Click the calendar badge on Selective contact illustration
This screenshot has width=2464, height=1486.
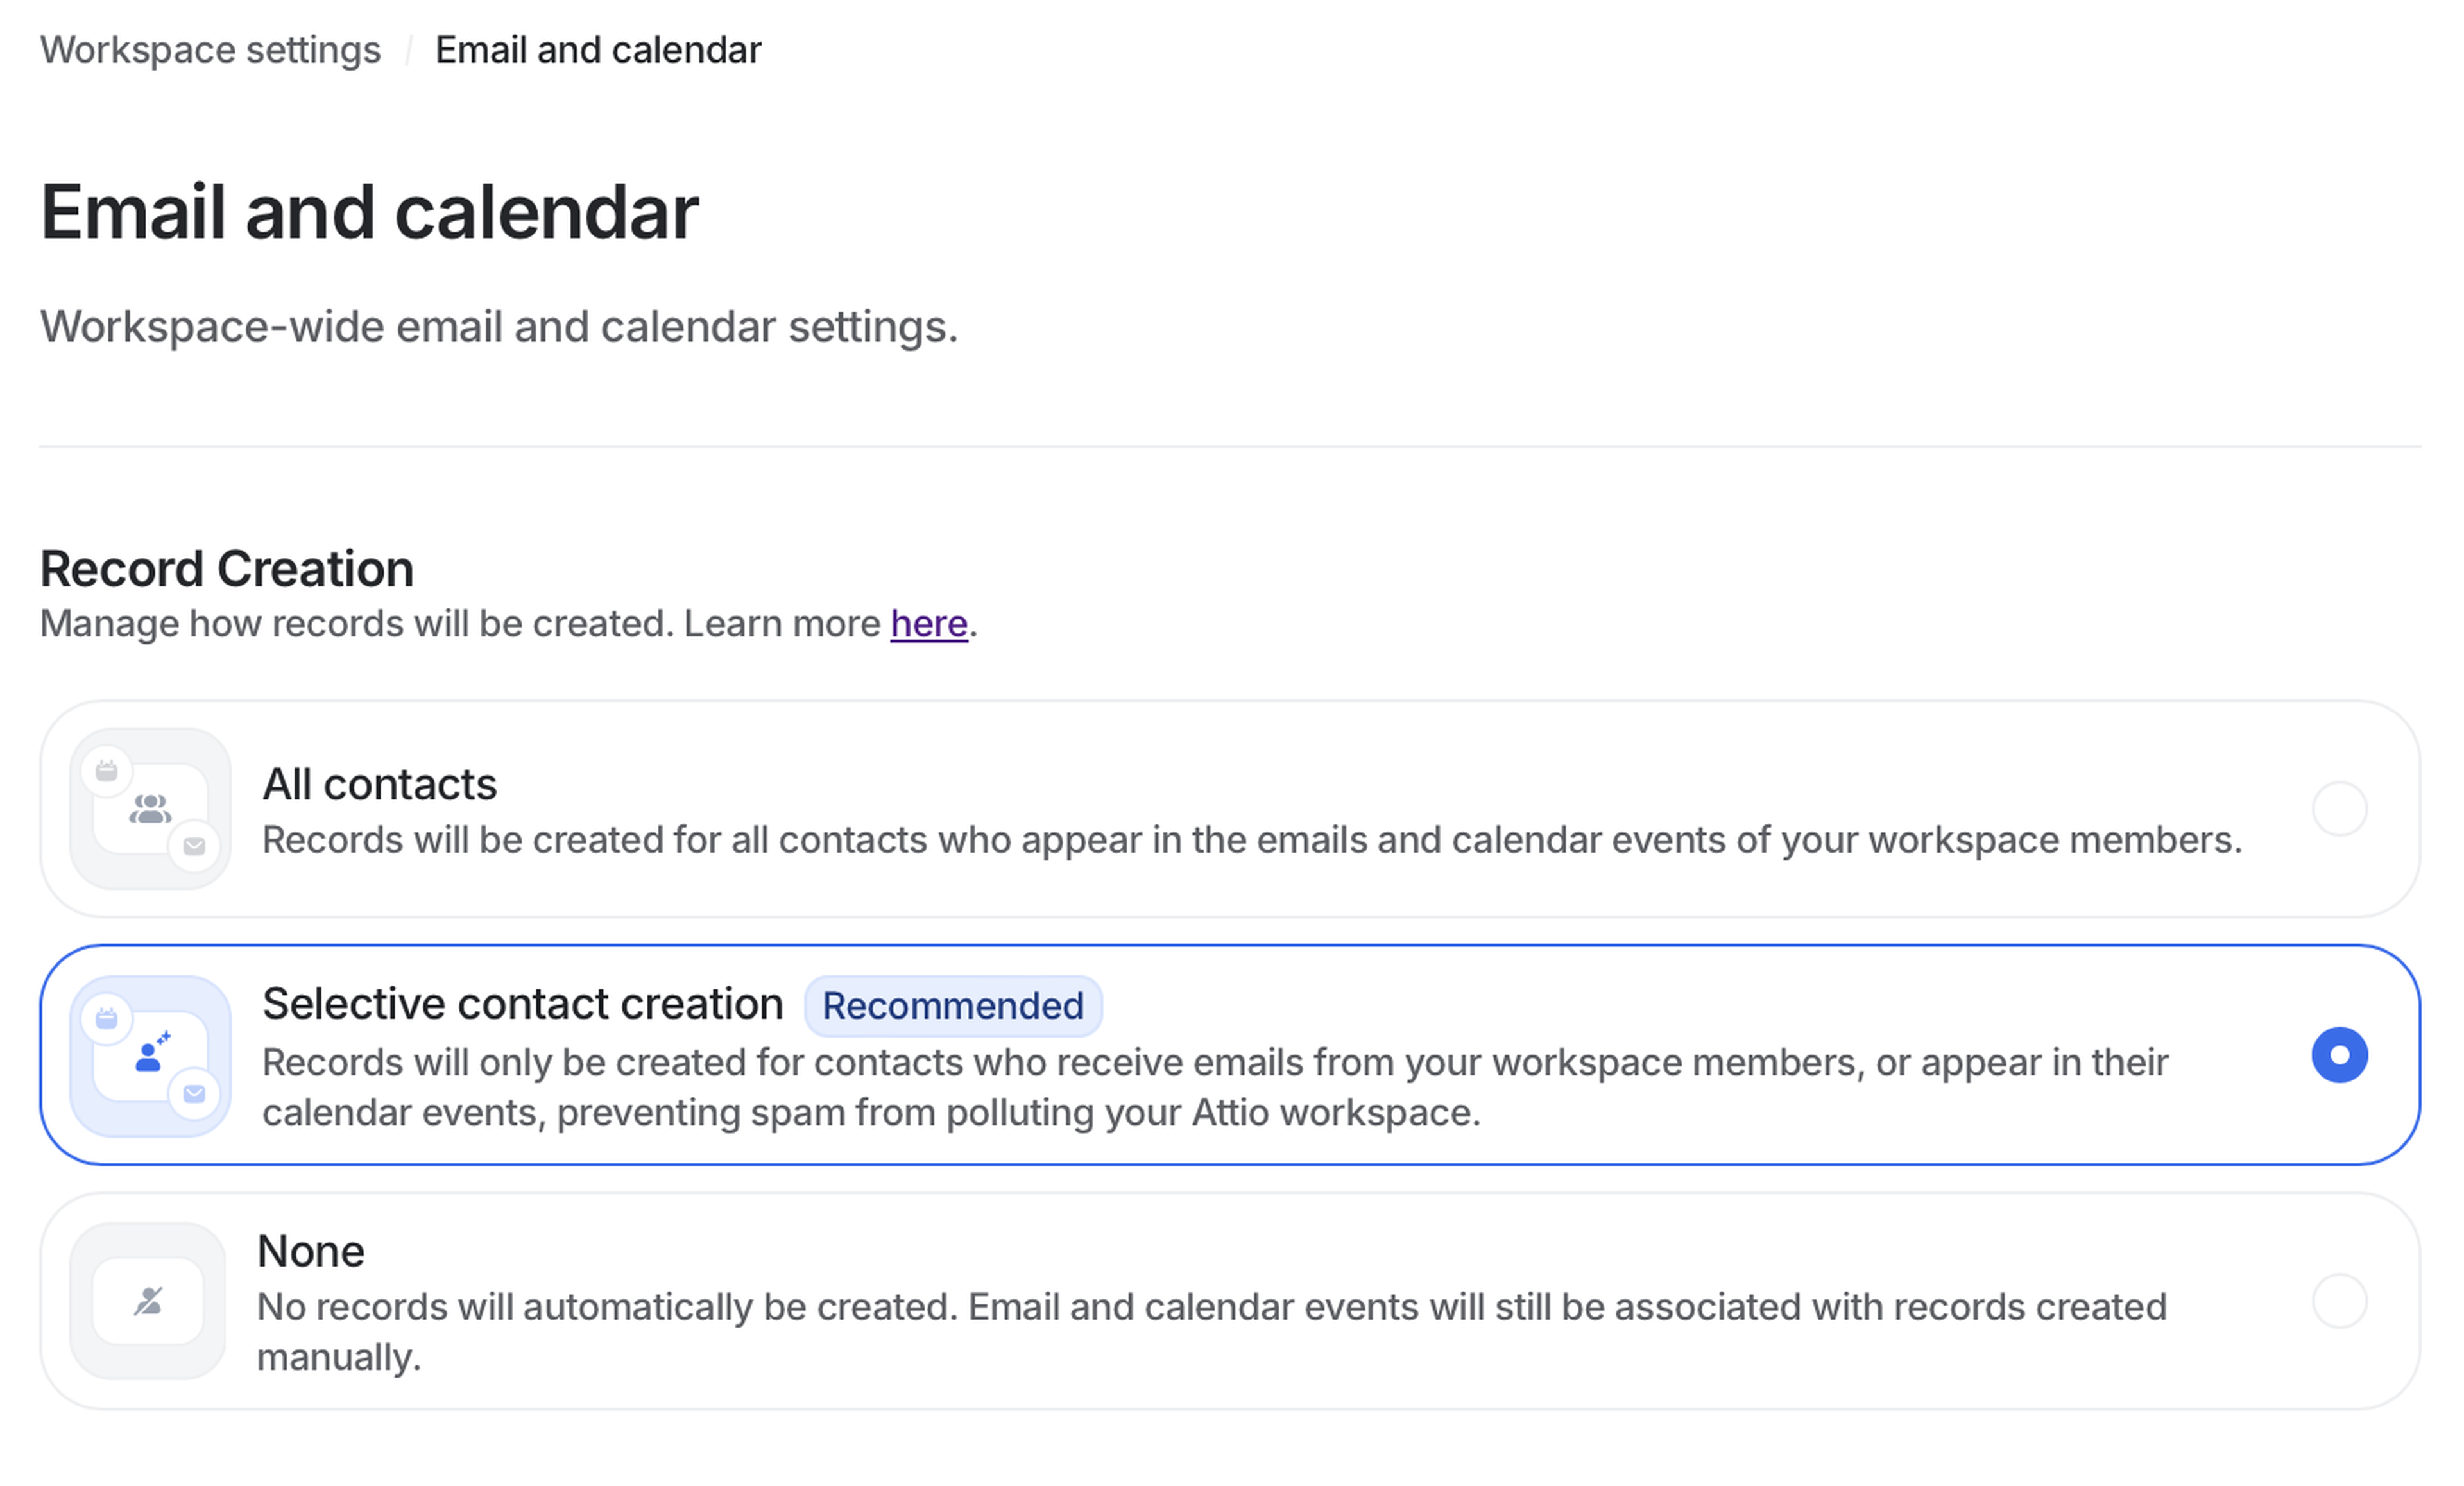[x=107, y=1018]
